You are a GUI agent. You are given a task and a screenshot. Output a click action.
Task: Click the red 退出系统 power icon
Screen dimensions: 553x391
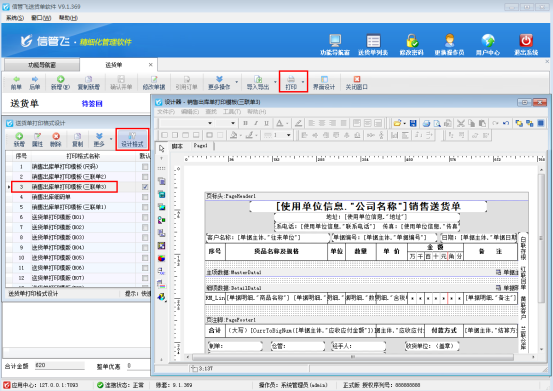coord(526,45)
